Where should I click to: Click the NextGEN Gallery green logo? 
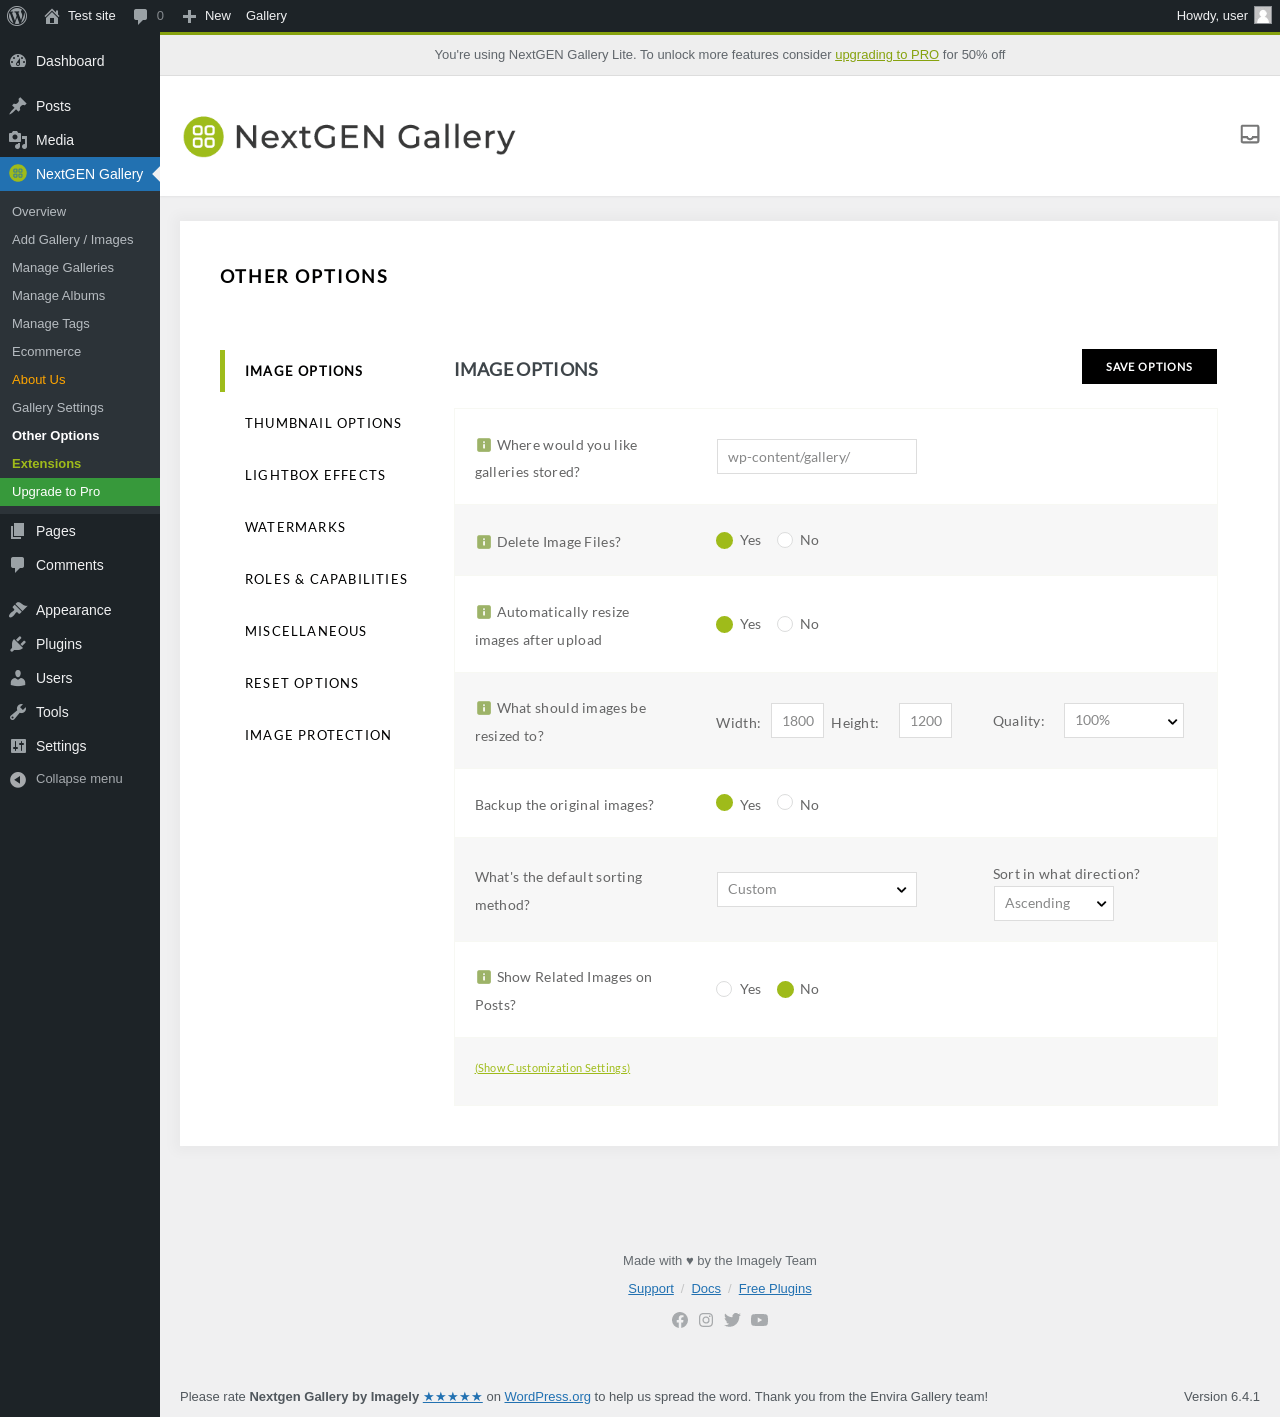click(204, 137)
